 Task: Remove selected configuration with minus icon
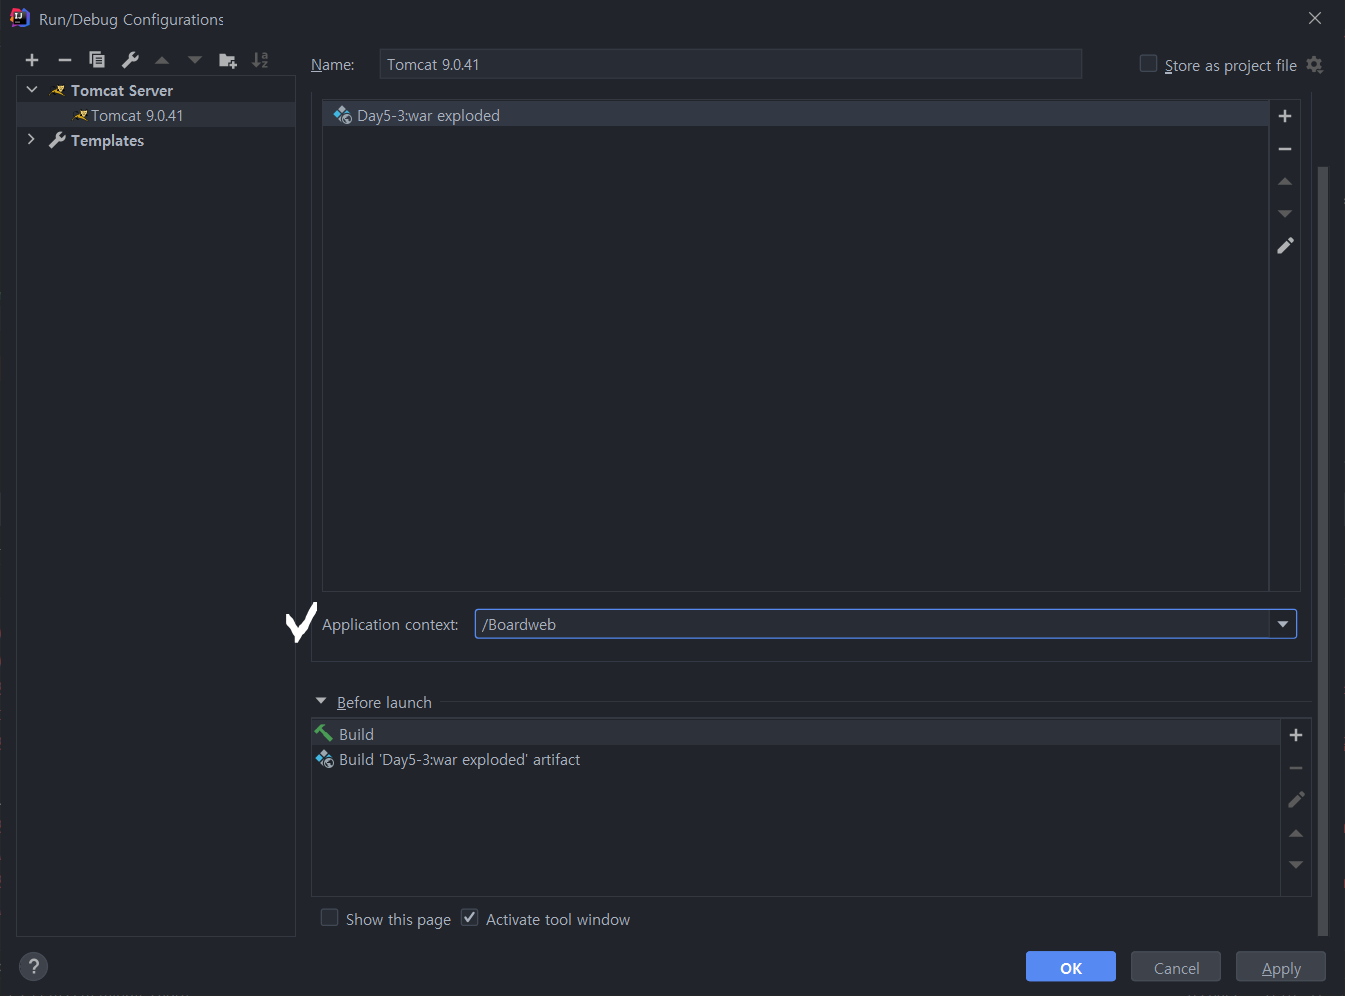pos(64,60)
